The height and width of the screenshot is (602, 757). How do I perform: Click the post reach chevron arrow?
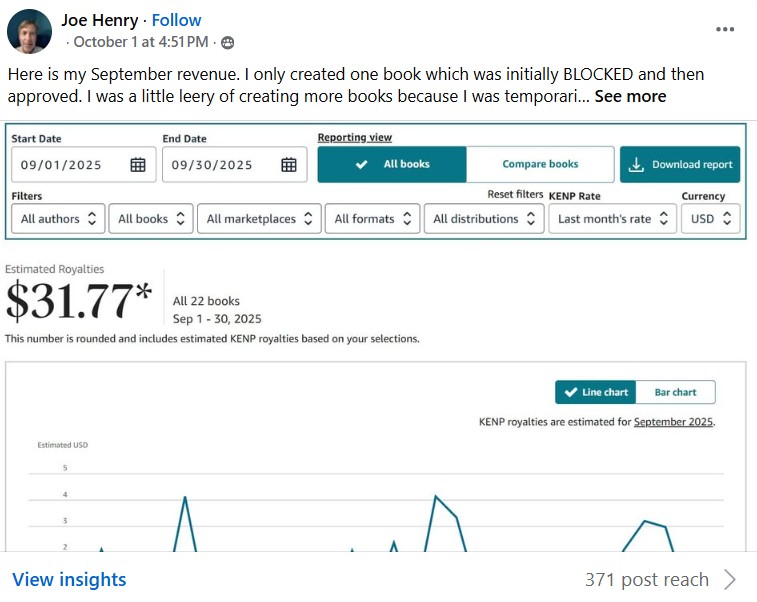730,580
